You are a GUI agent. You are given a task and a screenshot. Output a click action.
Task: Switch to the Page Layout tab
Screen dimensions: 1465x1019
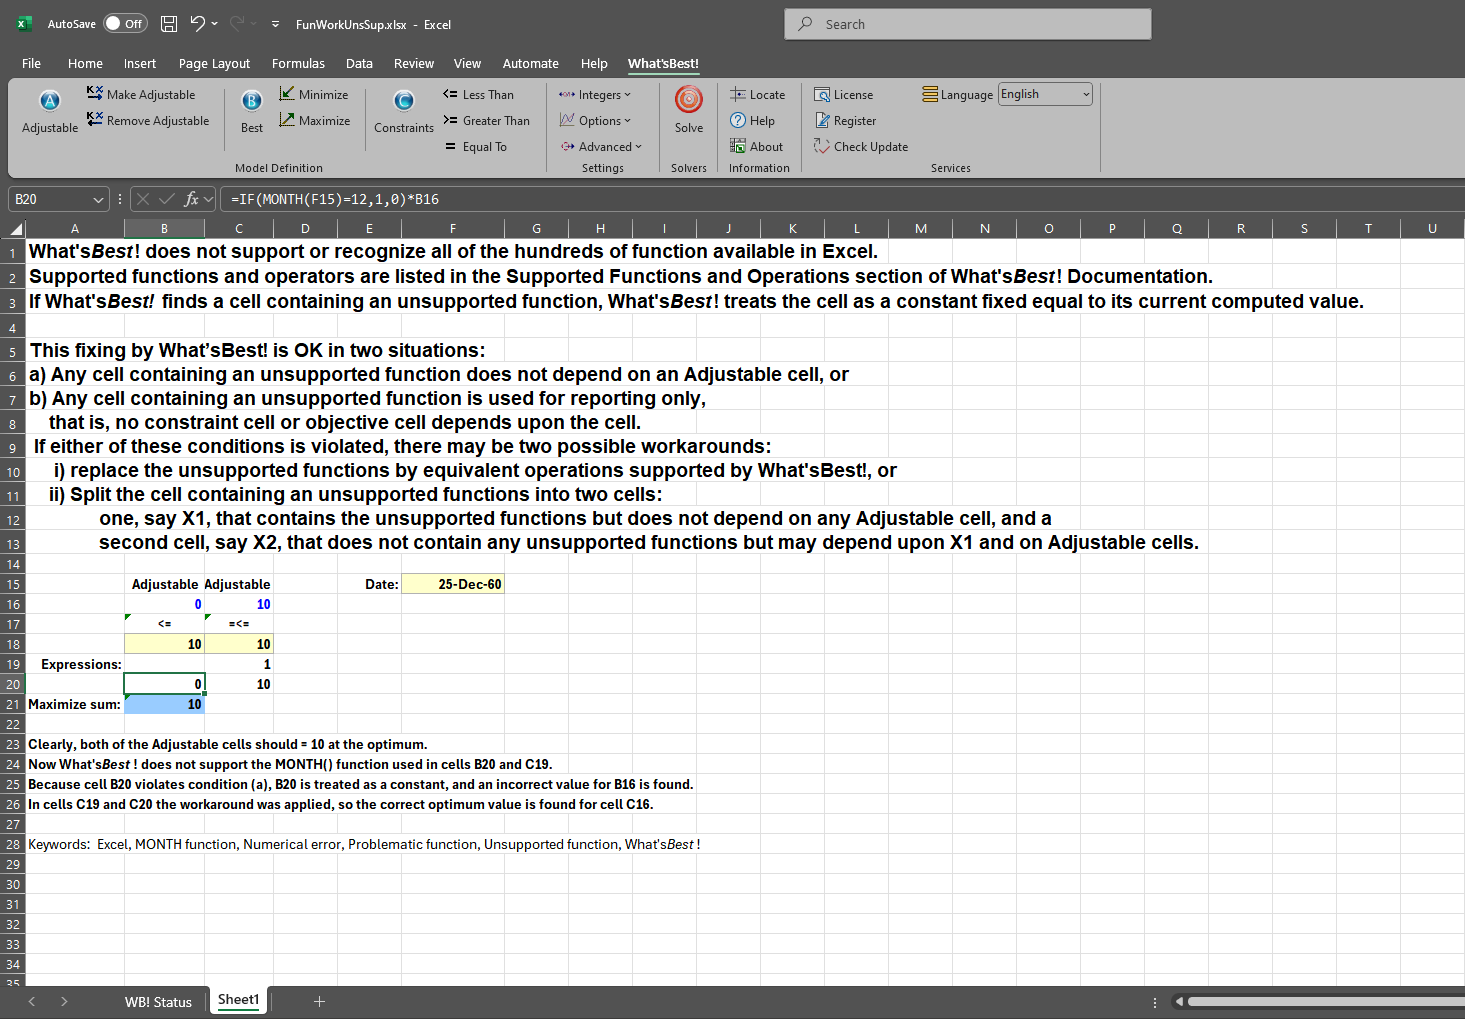point(214,63)
